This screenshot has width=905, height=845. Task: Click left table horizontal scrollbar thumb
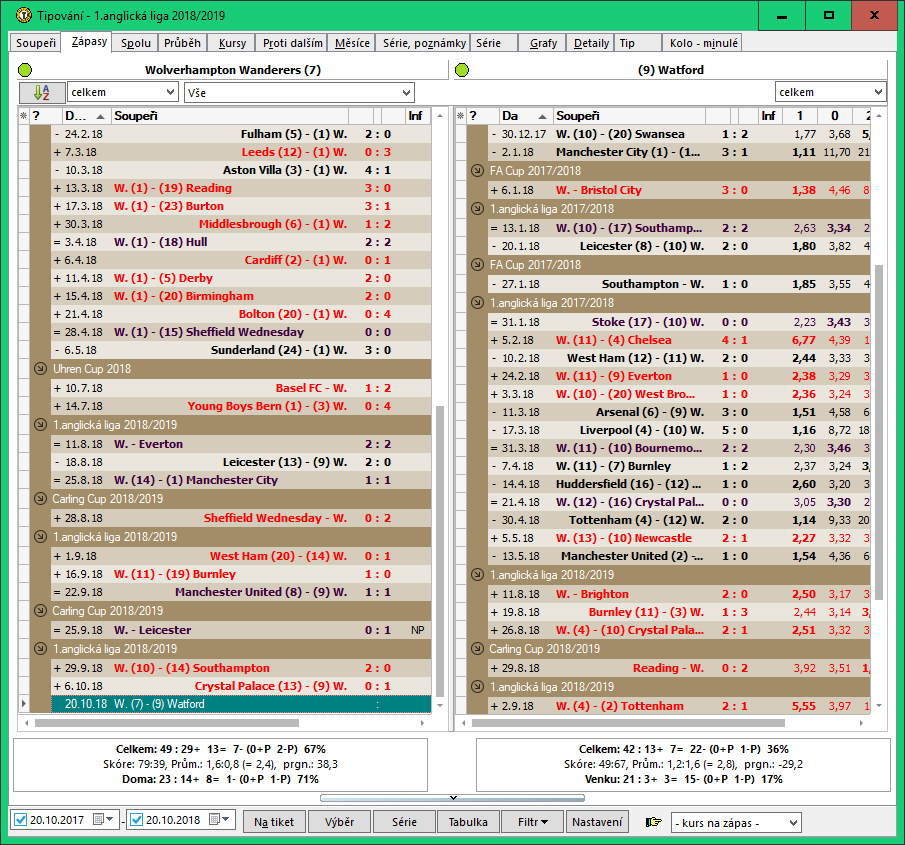tap(167, 723)
